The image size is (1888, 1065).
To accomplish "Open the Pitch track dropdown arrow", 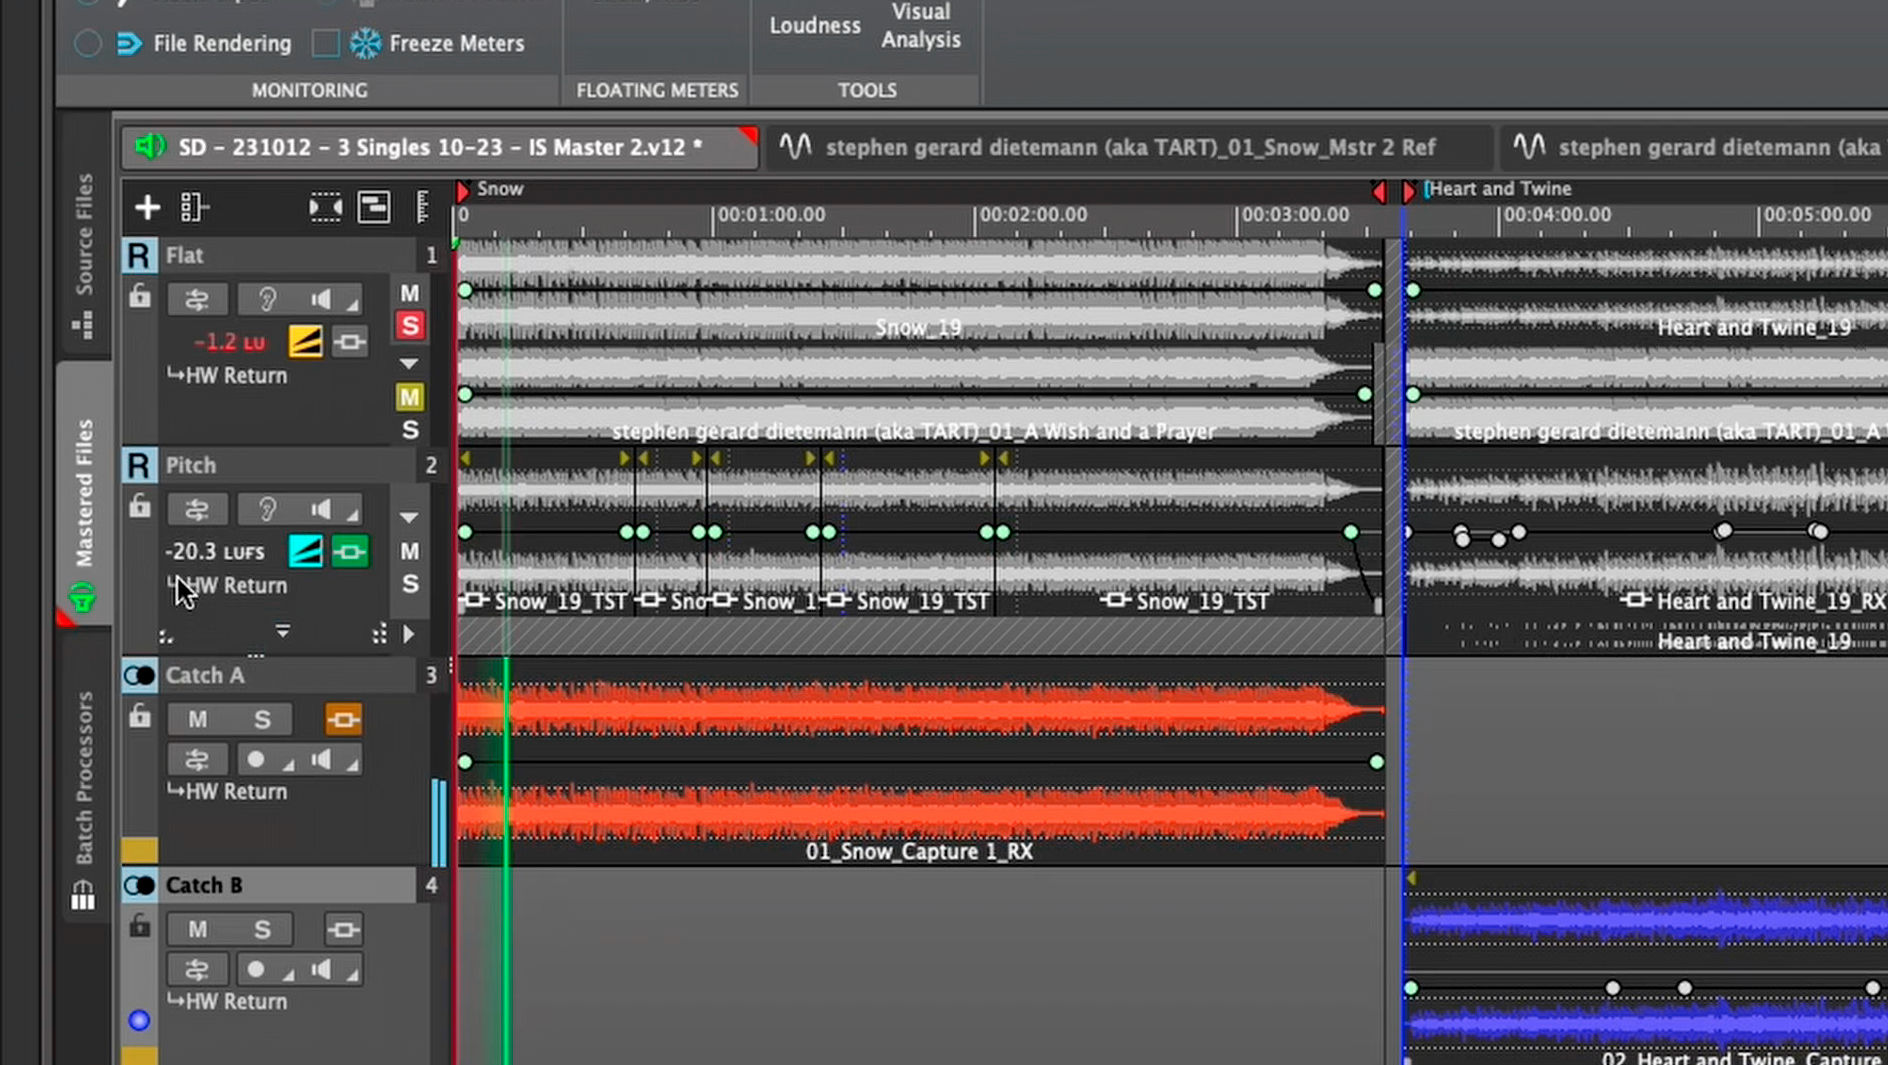I will point(409,517).
